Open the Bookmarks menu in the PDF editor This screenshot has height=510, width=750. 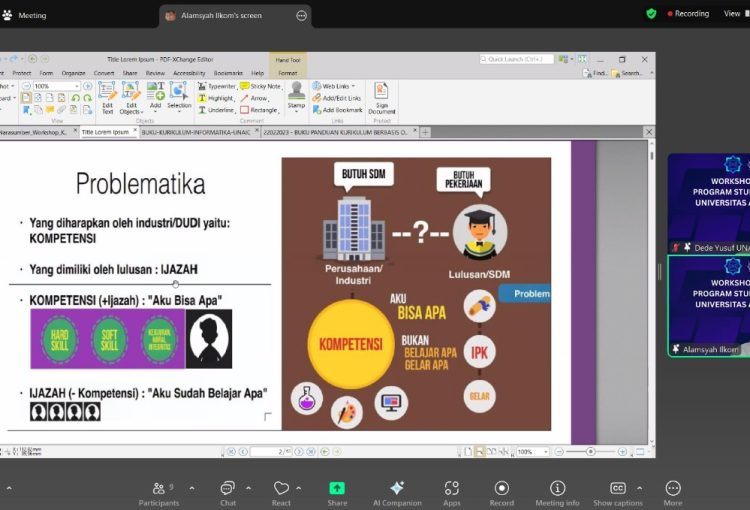227,73
